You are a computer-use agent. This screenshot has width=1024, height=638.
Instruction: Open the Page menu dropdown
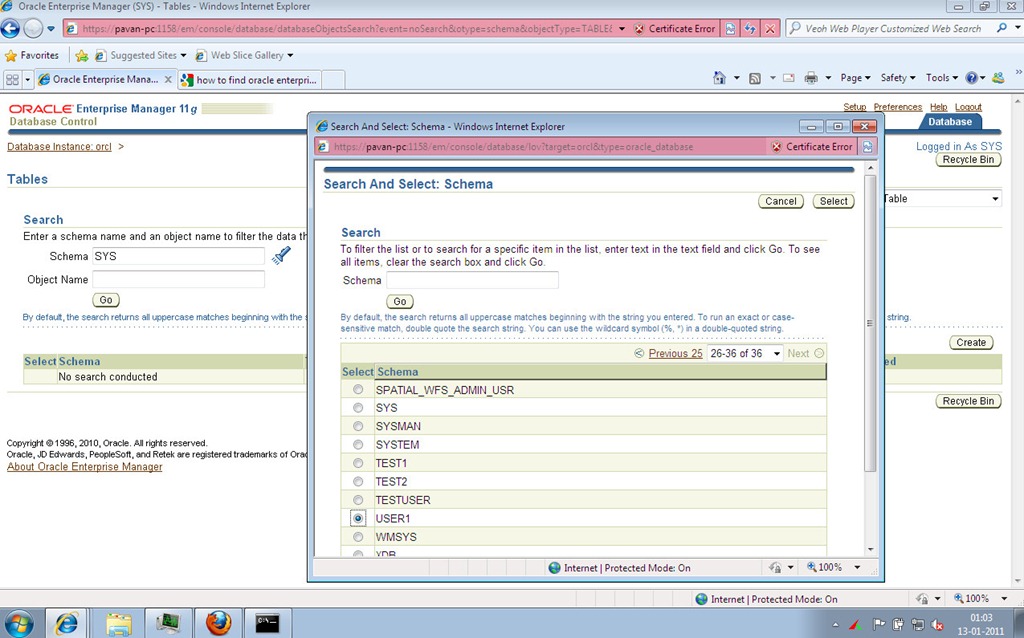(x=856, y=78)
